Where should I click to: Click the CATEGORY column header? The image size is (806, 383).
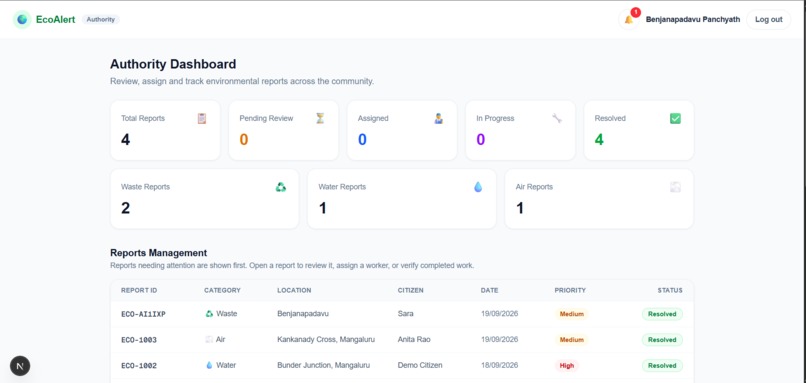pyautogui.click(x=222, y=290)
